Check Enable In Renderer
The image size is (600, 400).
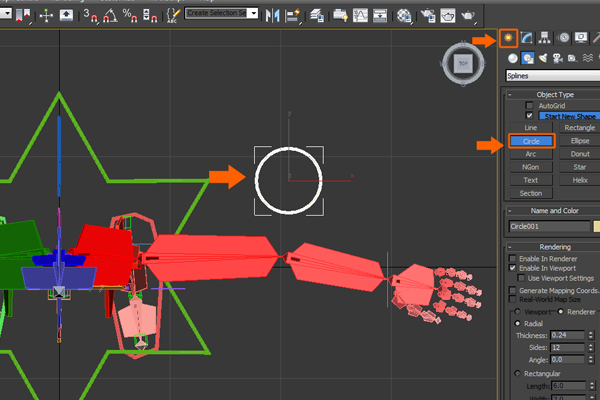pos(513,259)
